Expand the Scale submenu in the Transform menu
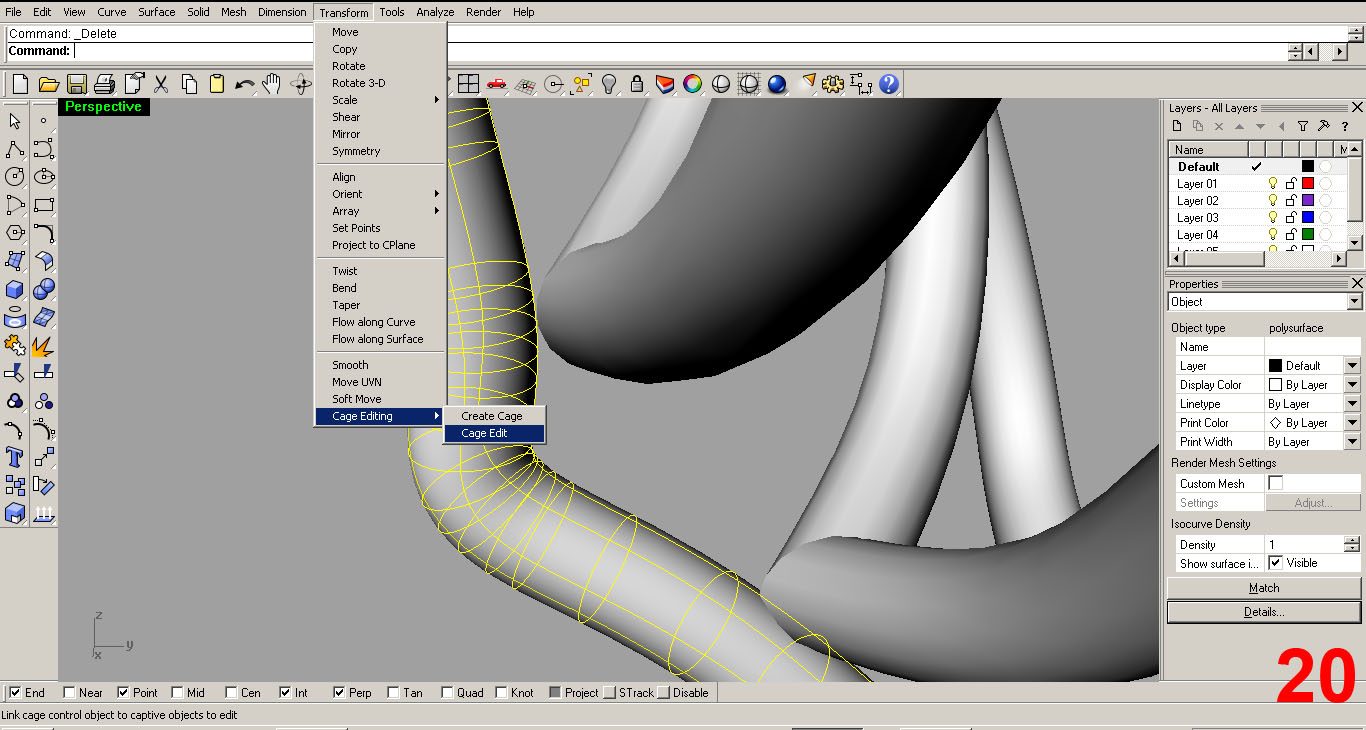1366x730 pixels. click(x=380, y=100)
